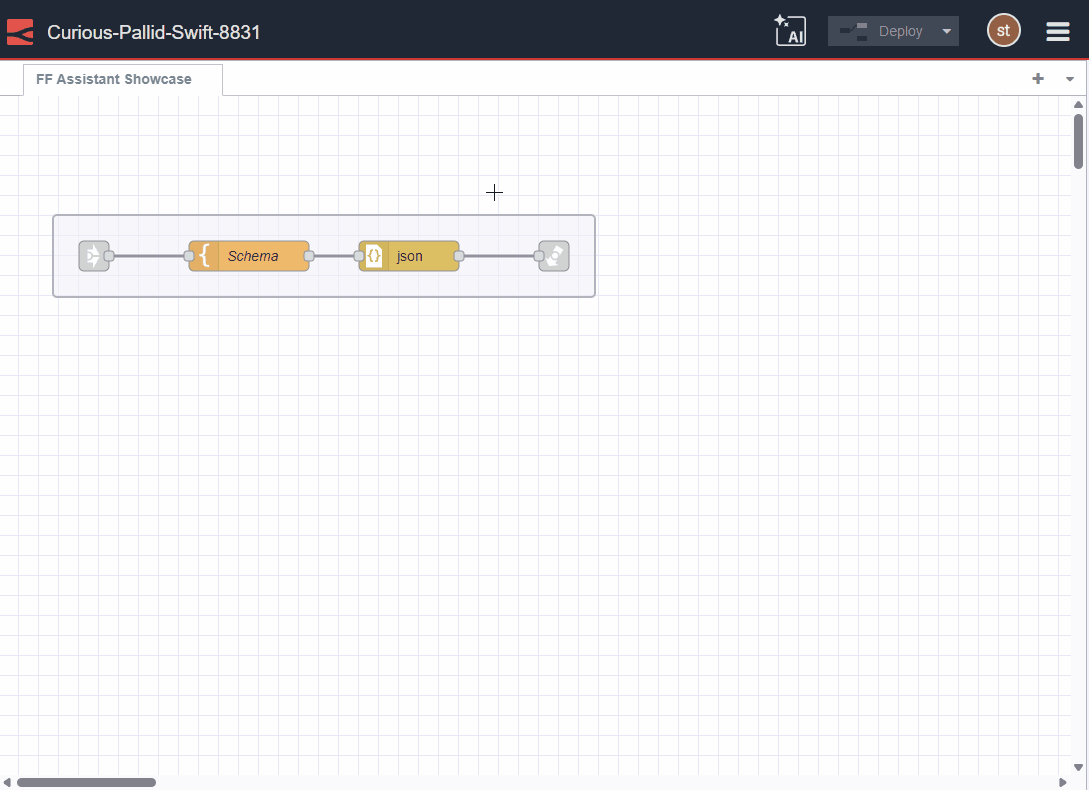Select the link-out node at the right
This screenshot has width=1089, height=790.
point(553,256)
